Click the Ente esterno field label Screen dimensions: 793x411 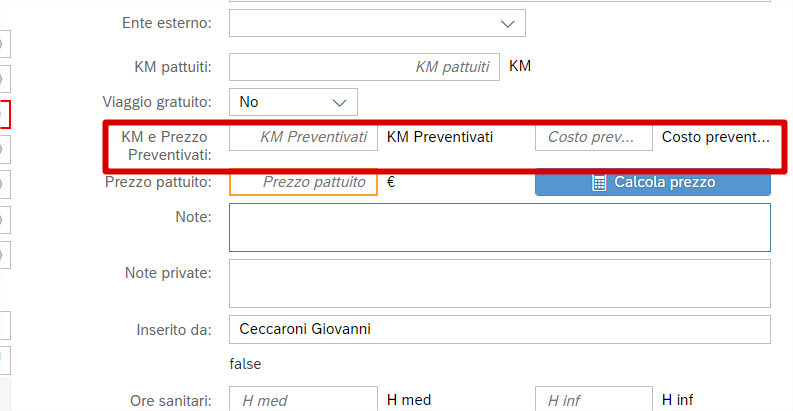[x=166, y=23]
